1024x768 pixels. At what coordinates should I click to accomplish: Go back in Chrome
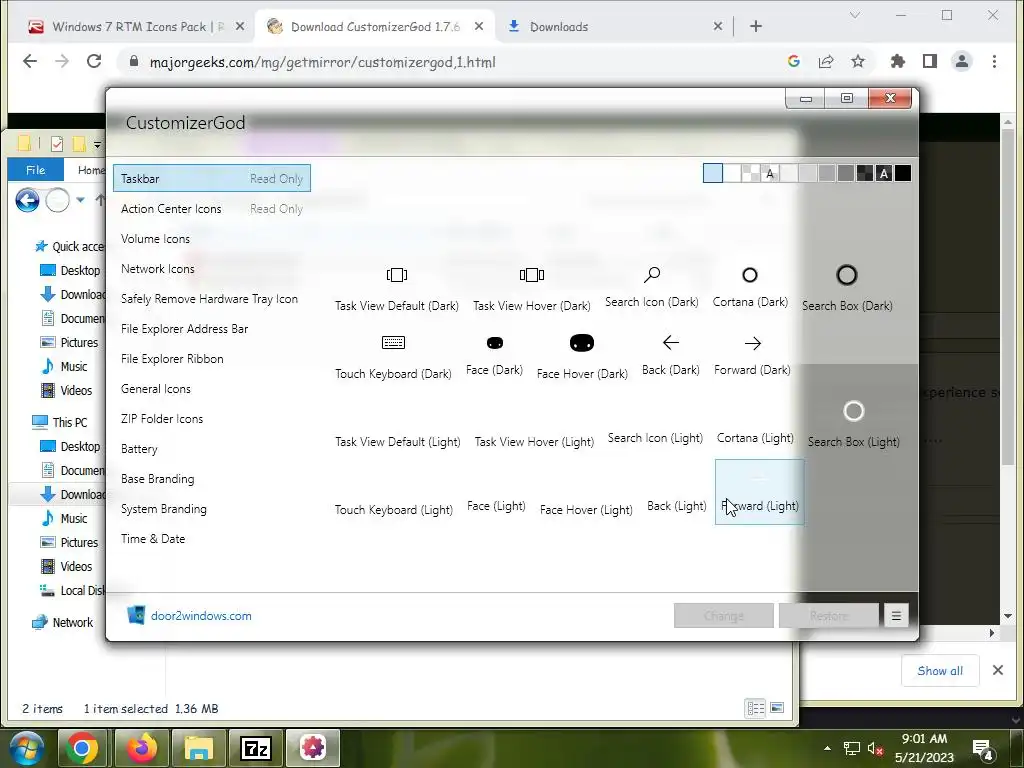click(30, 61)
